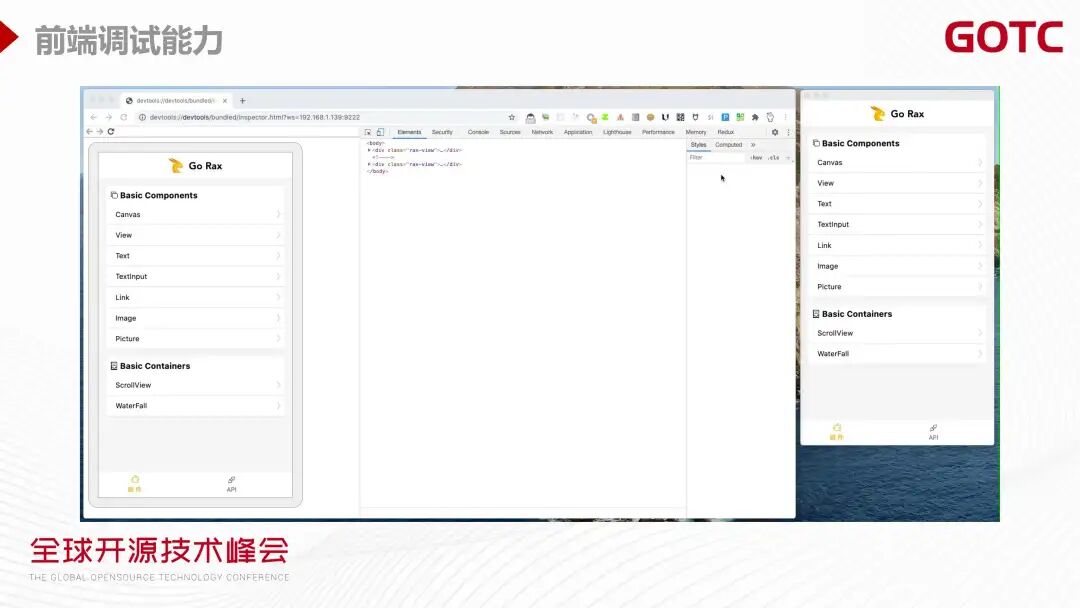1080x608 pixels.
Task: Open DevTools more options kebab menu
Action: (x=788, y=132)
